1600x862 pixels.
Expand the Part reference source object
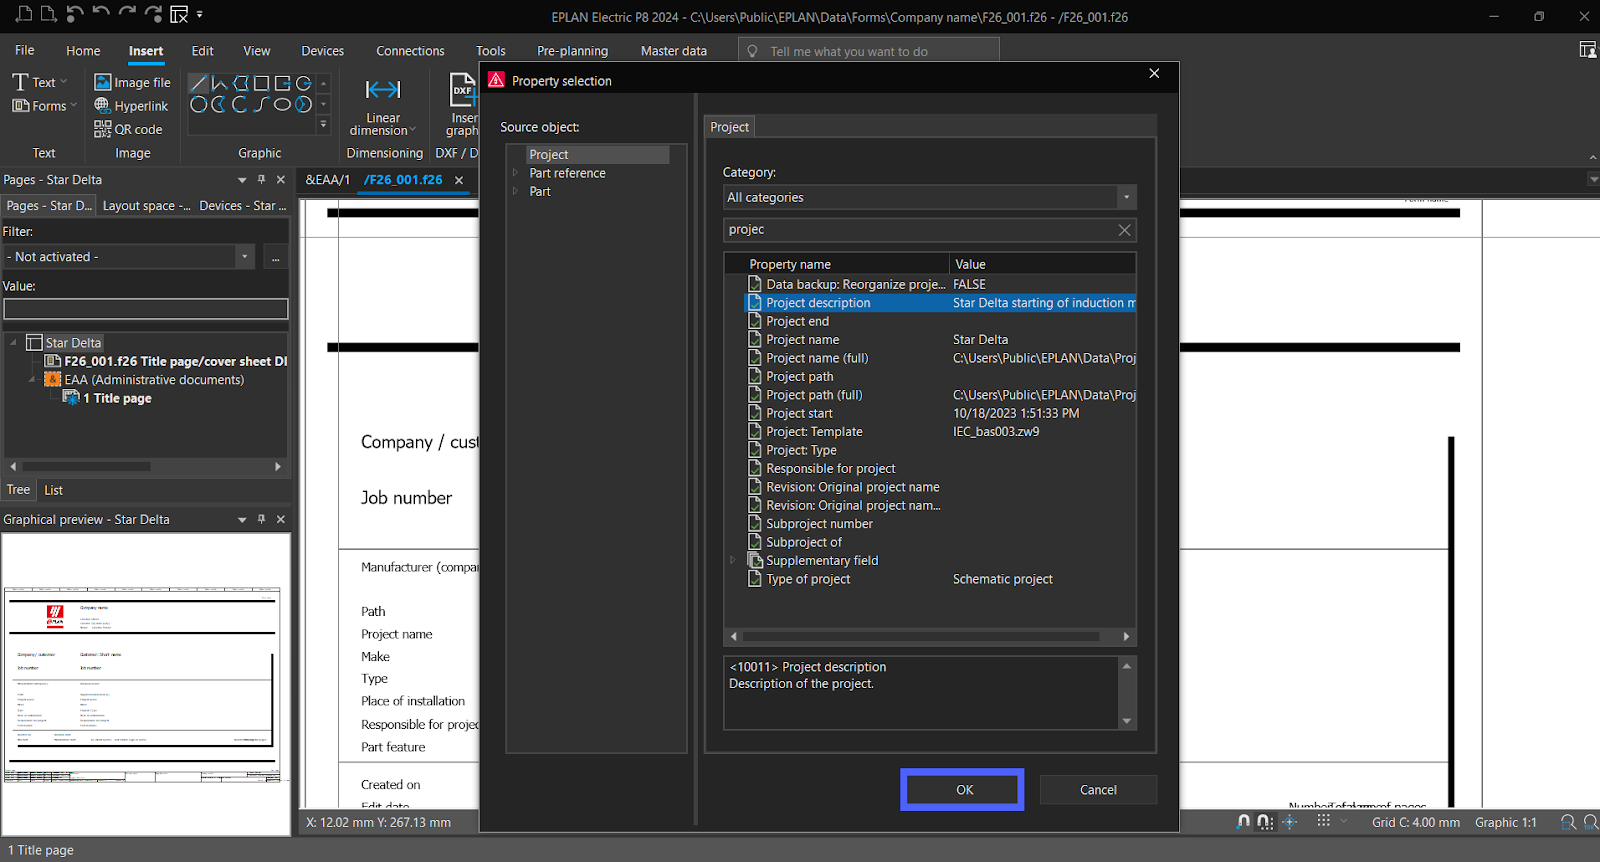pos(515,173)
